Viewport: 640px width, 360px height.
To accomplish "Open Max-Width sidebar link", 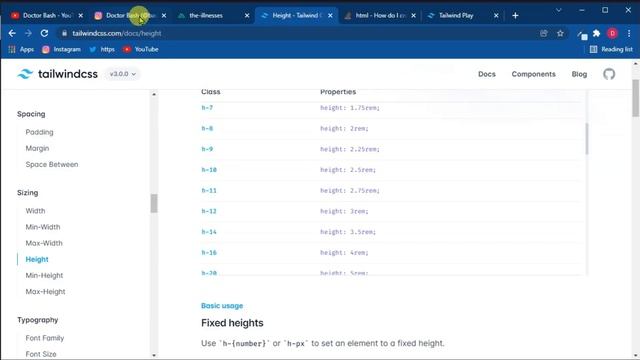I will point(44,243).
